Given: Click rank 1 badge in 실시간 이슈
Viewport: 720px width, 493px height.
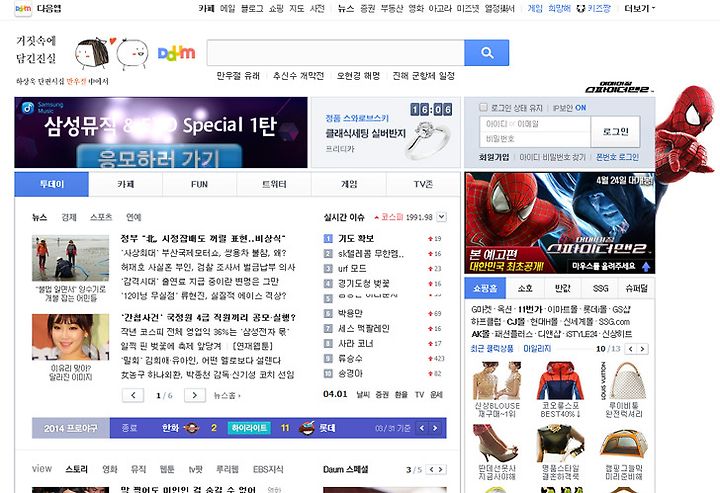Looking at the screenshot, I should pyautogui.click(x=328, y=239).
